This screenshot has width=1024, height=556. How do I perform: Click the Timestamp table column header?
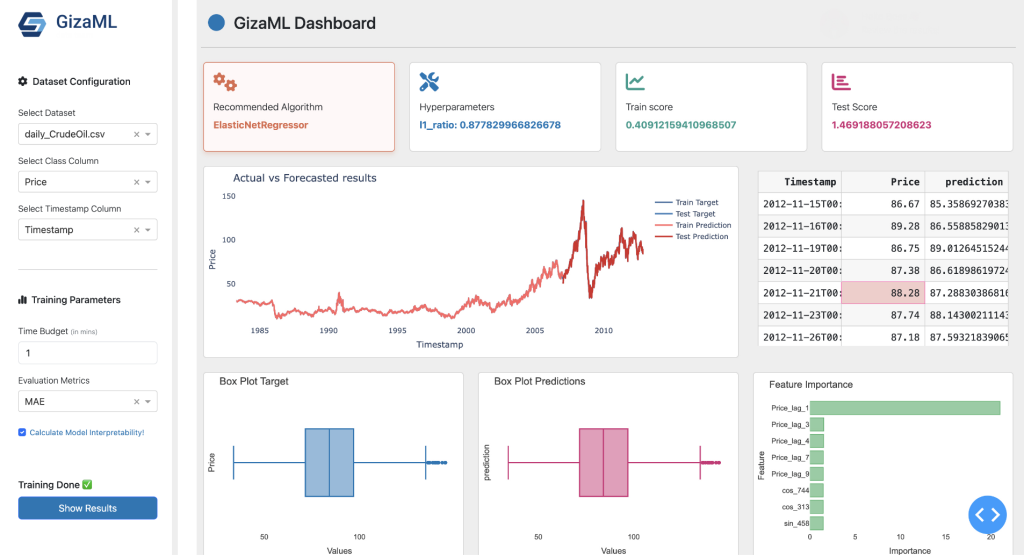800,182
